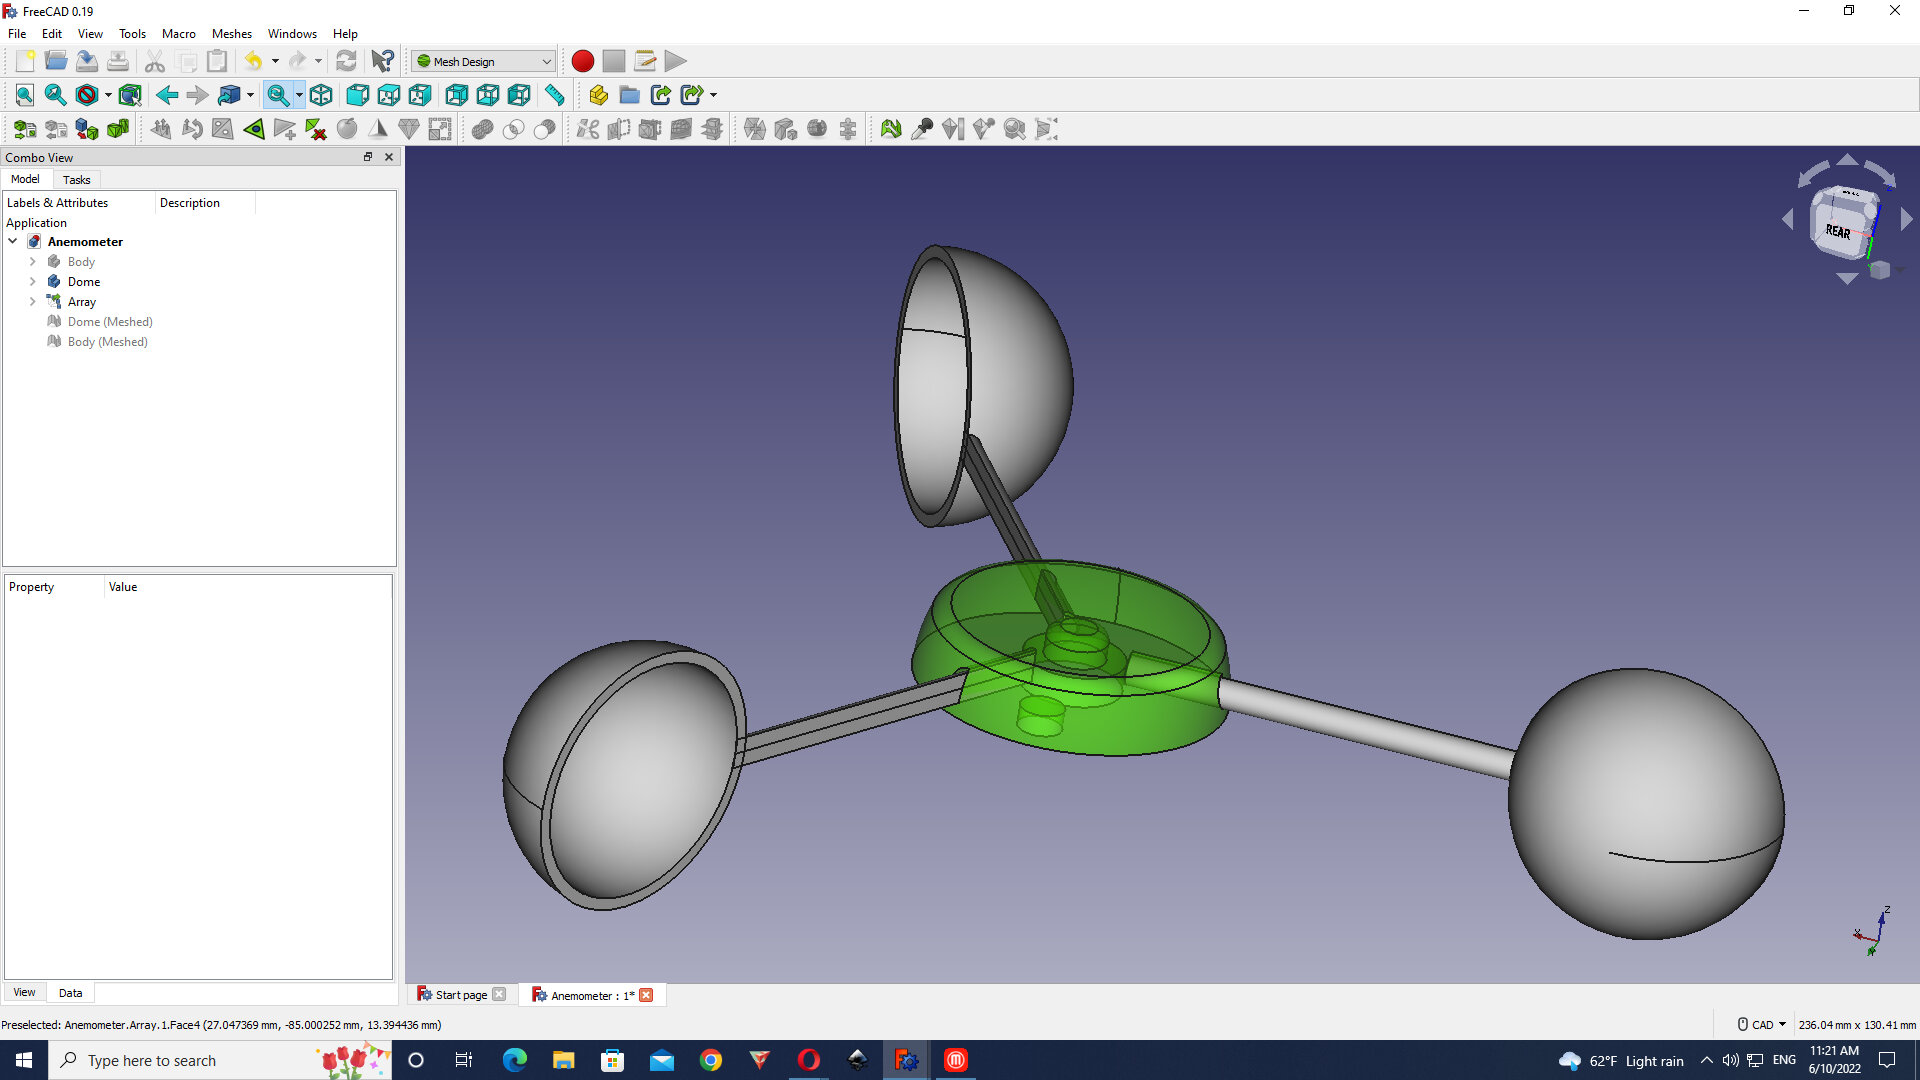Click the import mesh icon
Screen dimensions: 1920x1080
(x=24, y=129)
